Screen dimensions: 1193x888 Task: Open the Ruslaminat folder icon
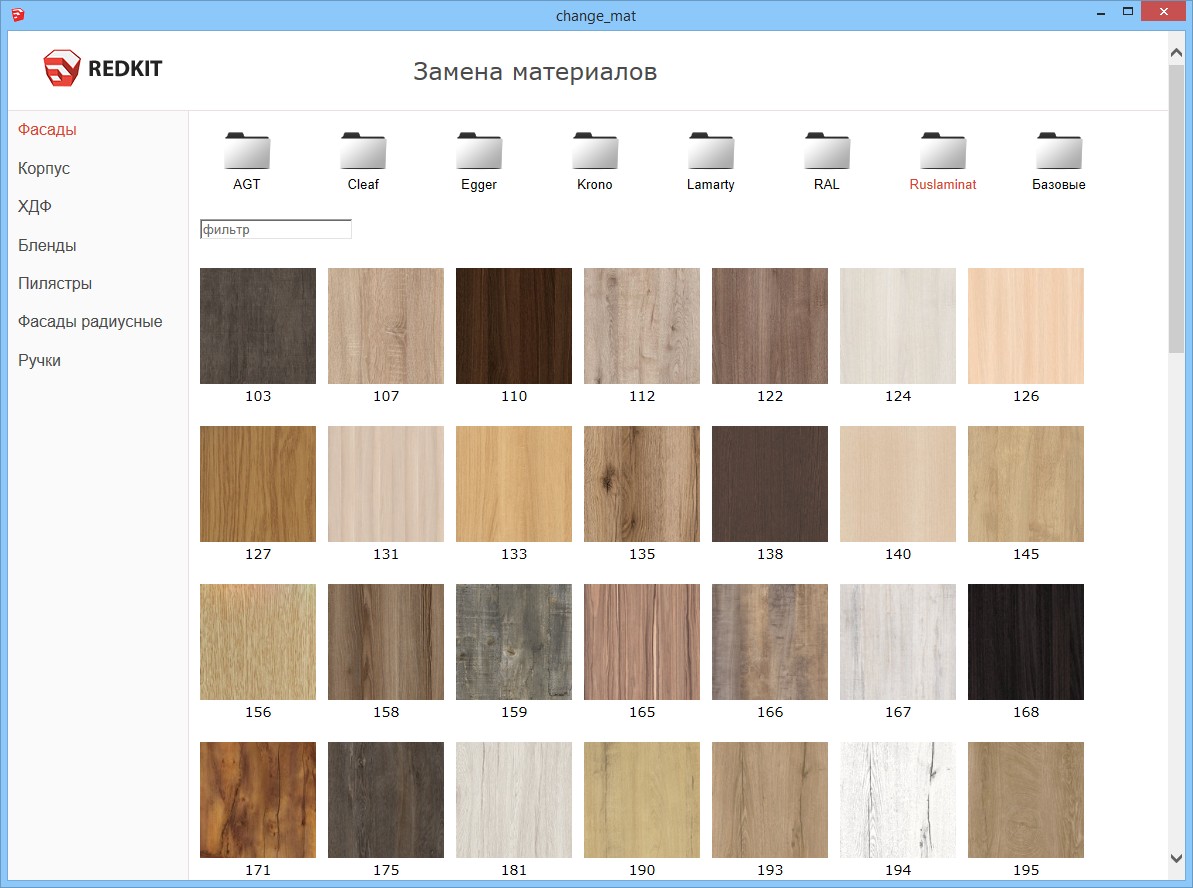point(943,150)
